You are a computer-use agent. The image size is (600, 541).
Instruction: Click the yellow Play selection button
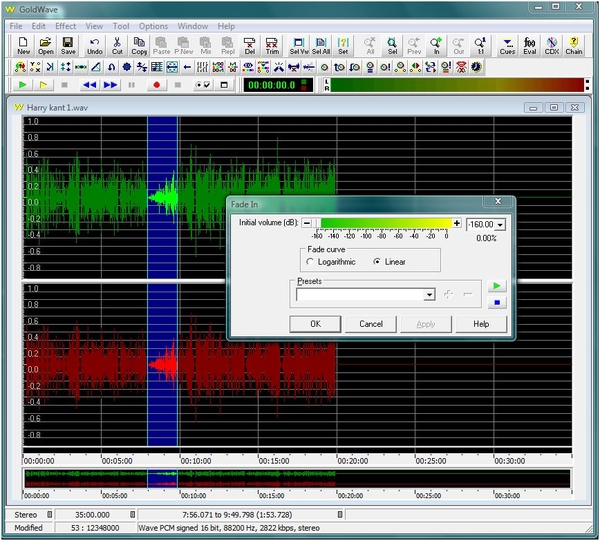pos(43,85)
